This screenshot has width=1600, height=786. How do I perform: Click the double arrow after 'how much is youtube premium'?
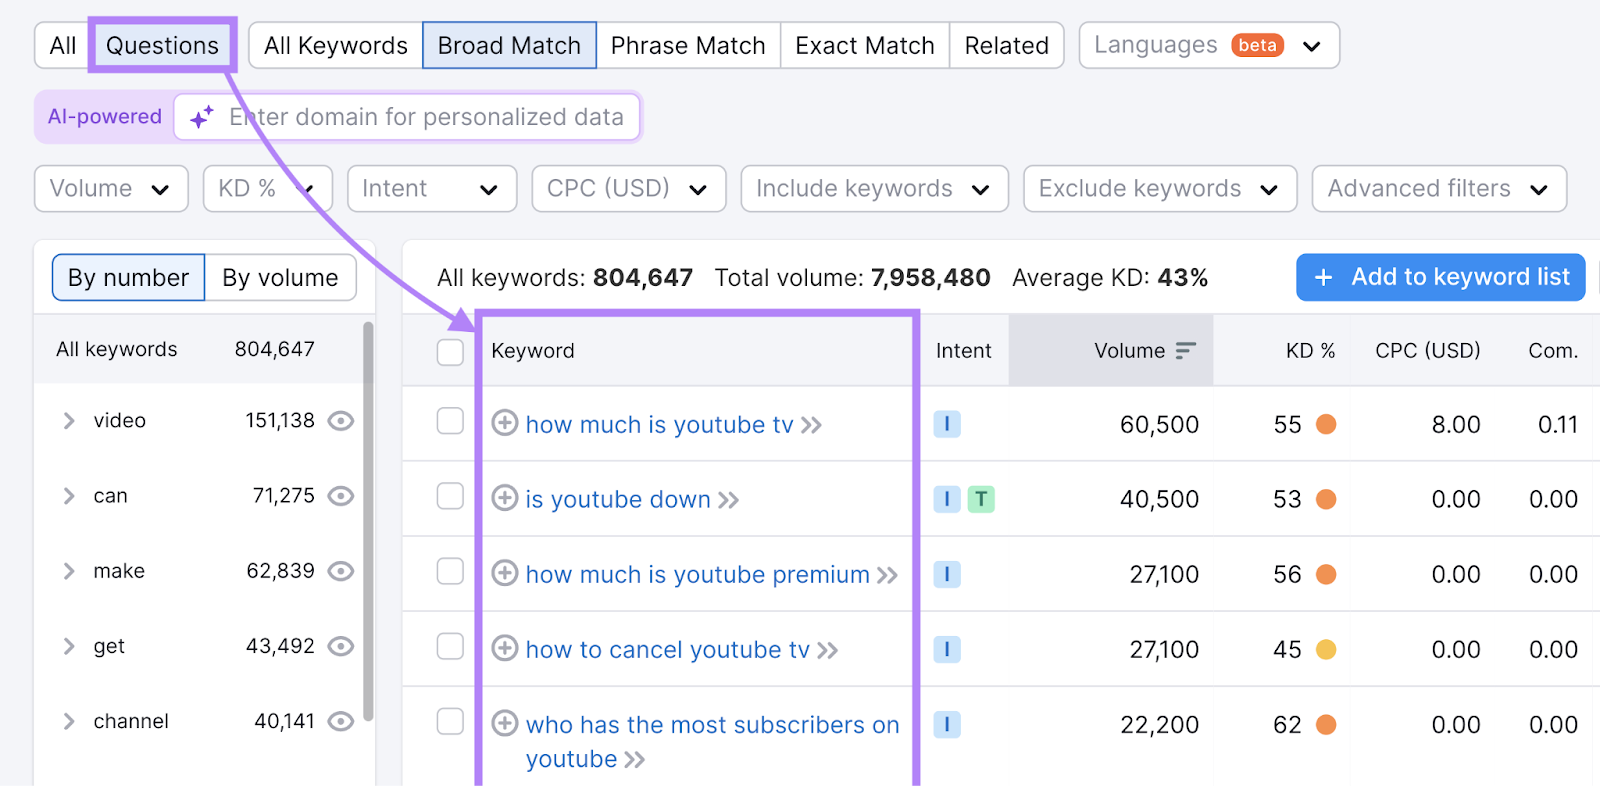887,575
